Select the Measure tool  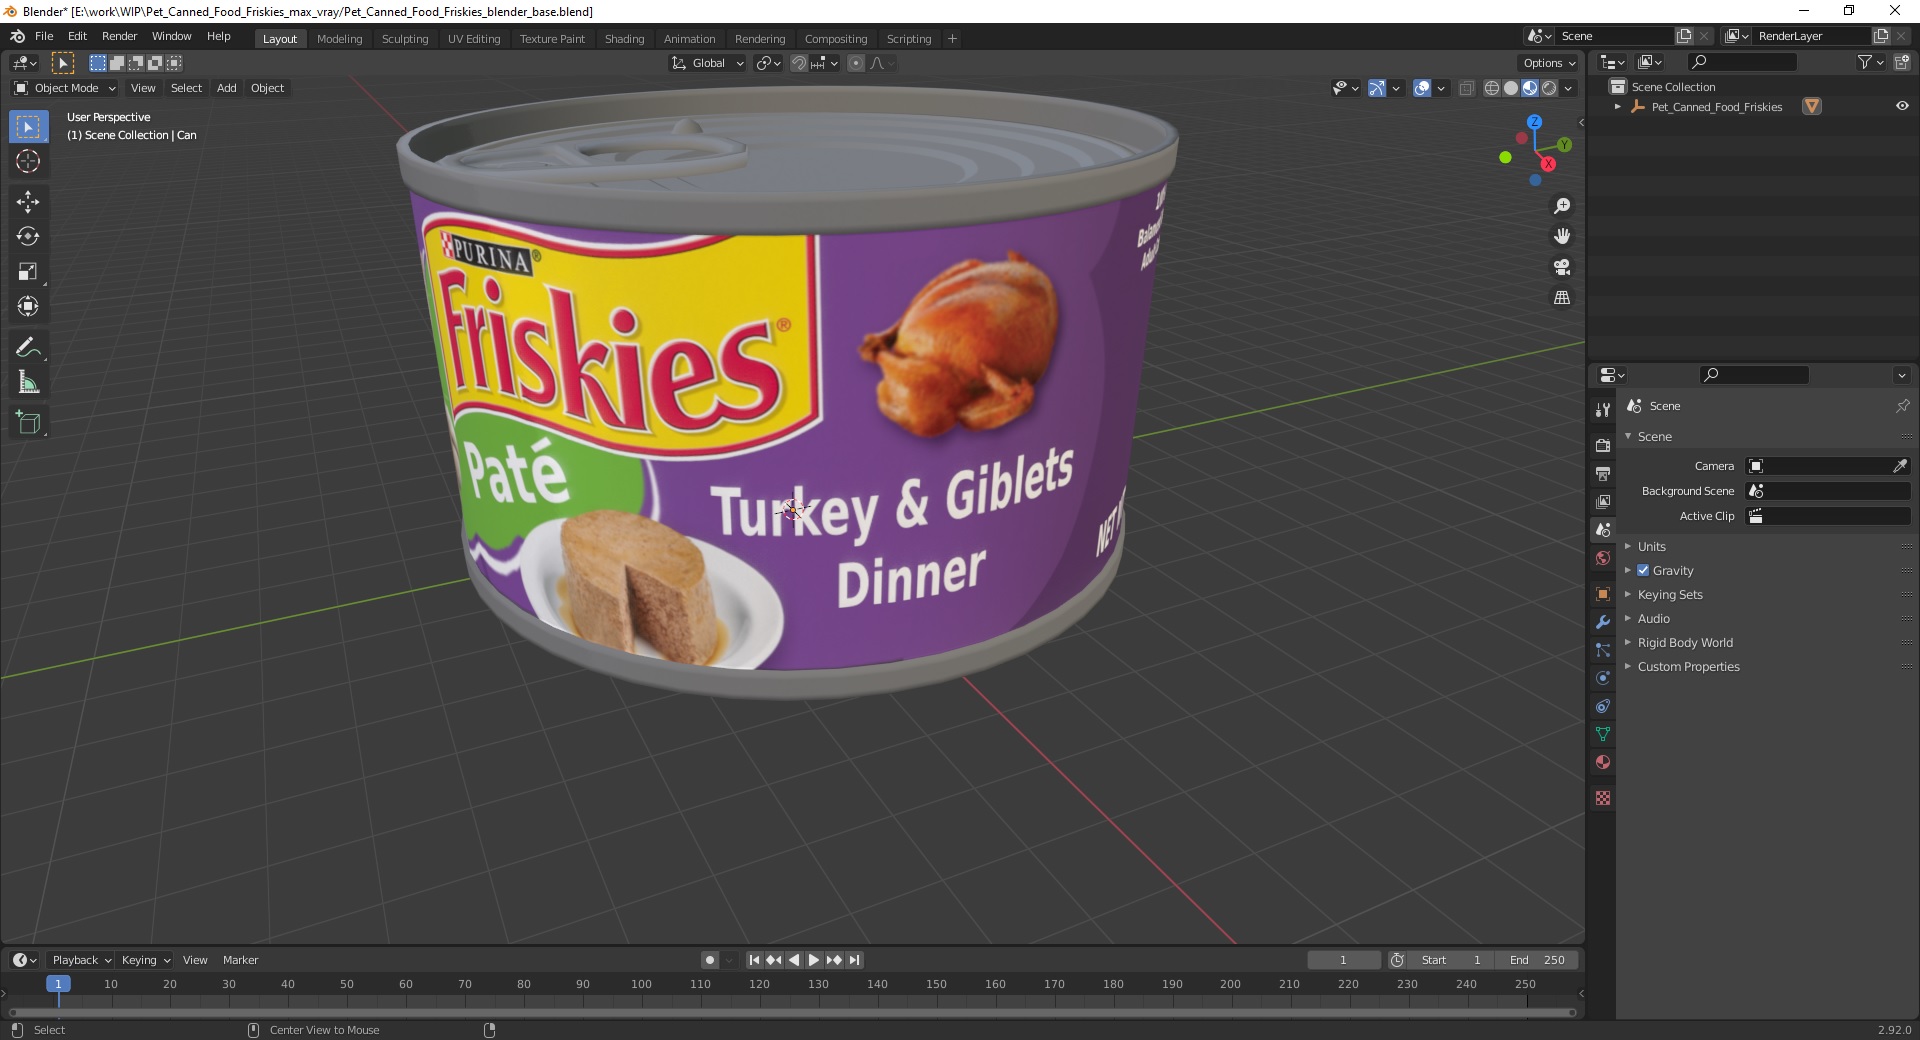click(28, 382)
